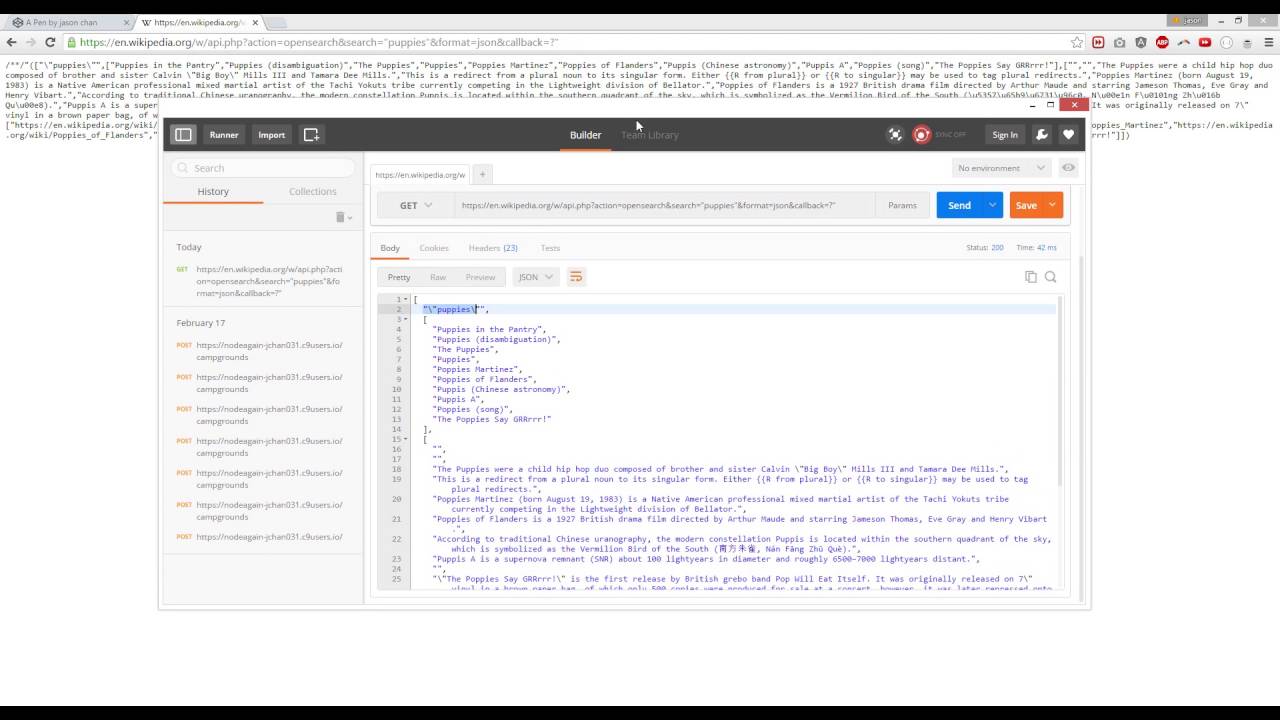Switch to the 'A Pen by jason chan' tab
This screenshot has width=1280, height=720.
point(67,21)
